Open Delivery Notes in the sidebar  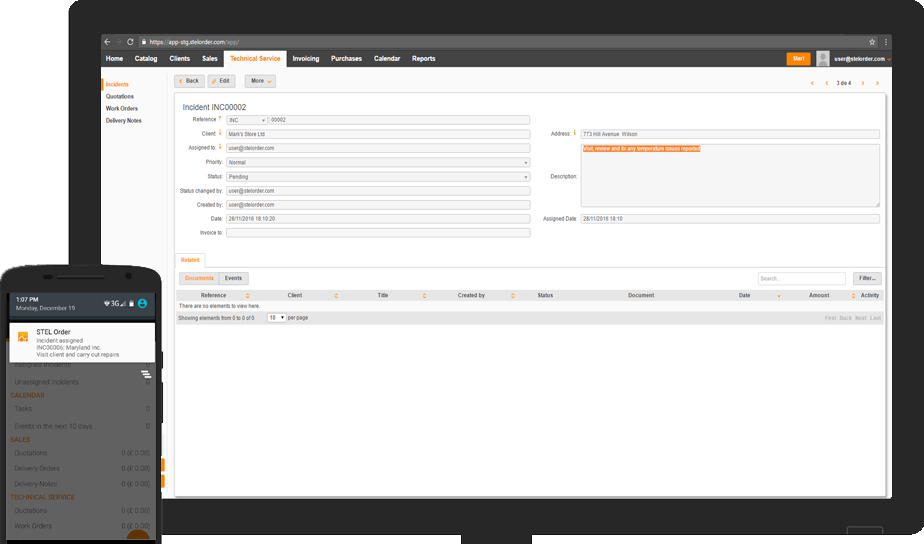[x=124, y=120]
